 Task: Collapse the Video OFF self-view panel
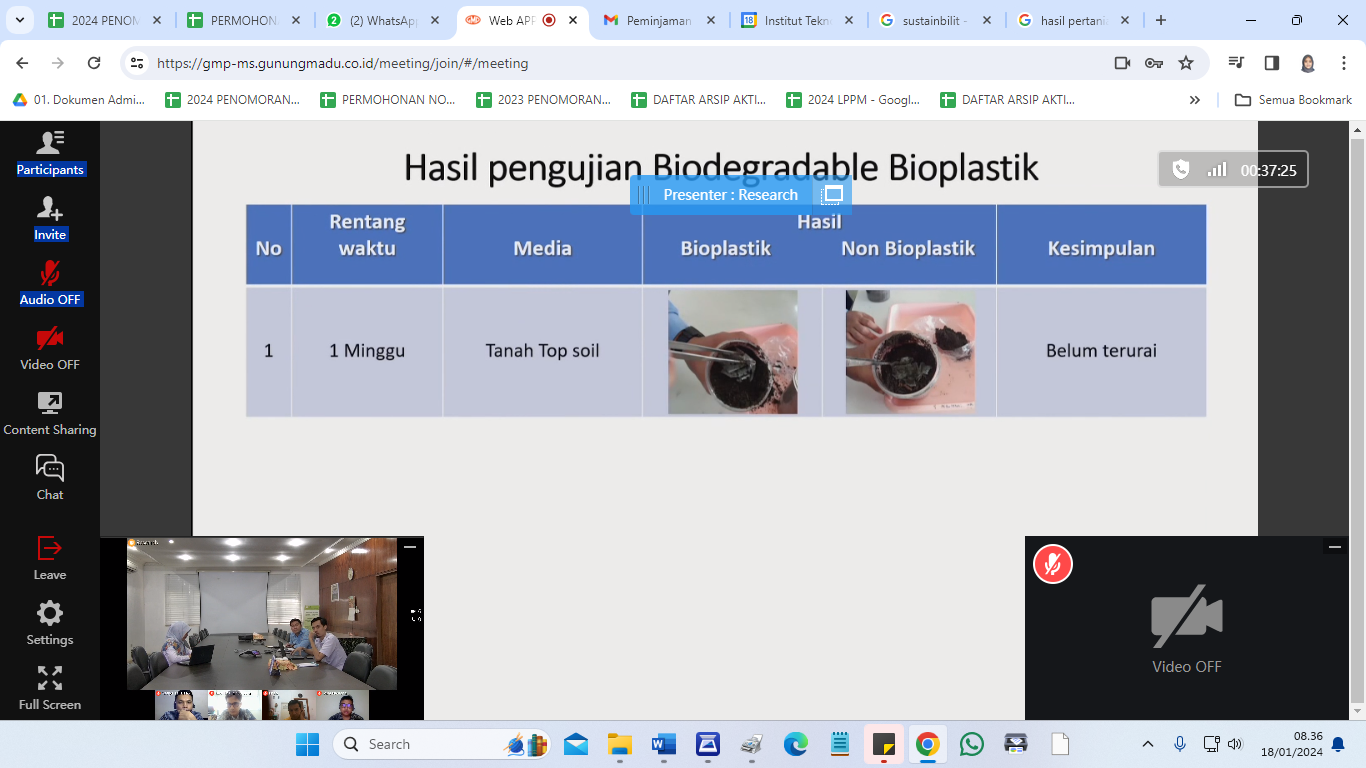[x=1334, y=547]
